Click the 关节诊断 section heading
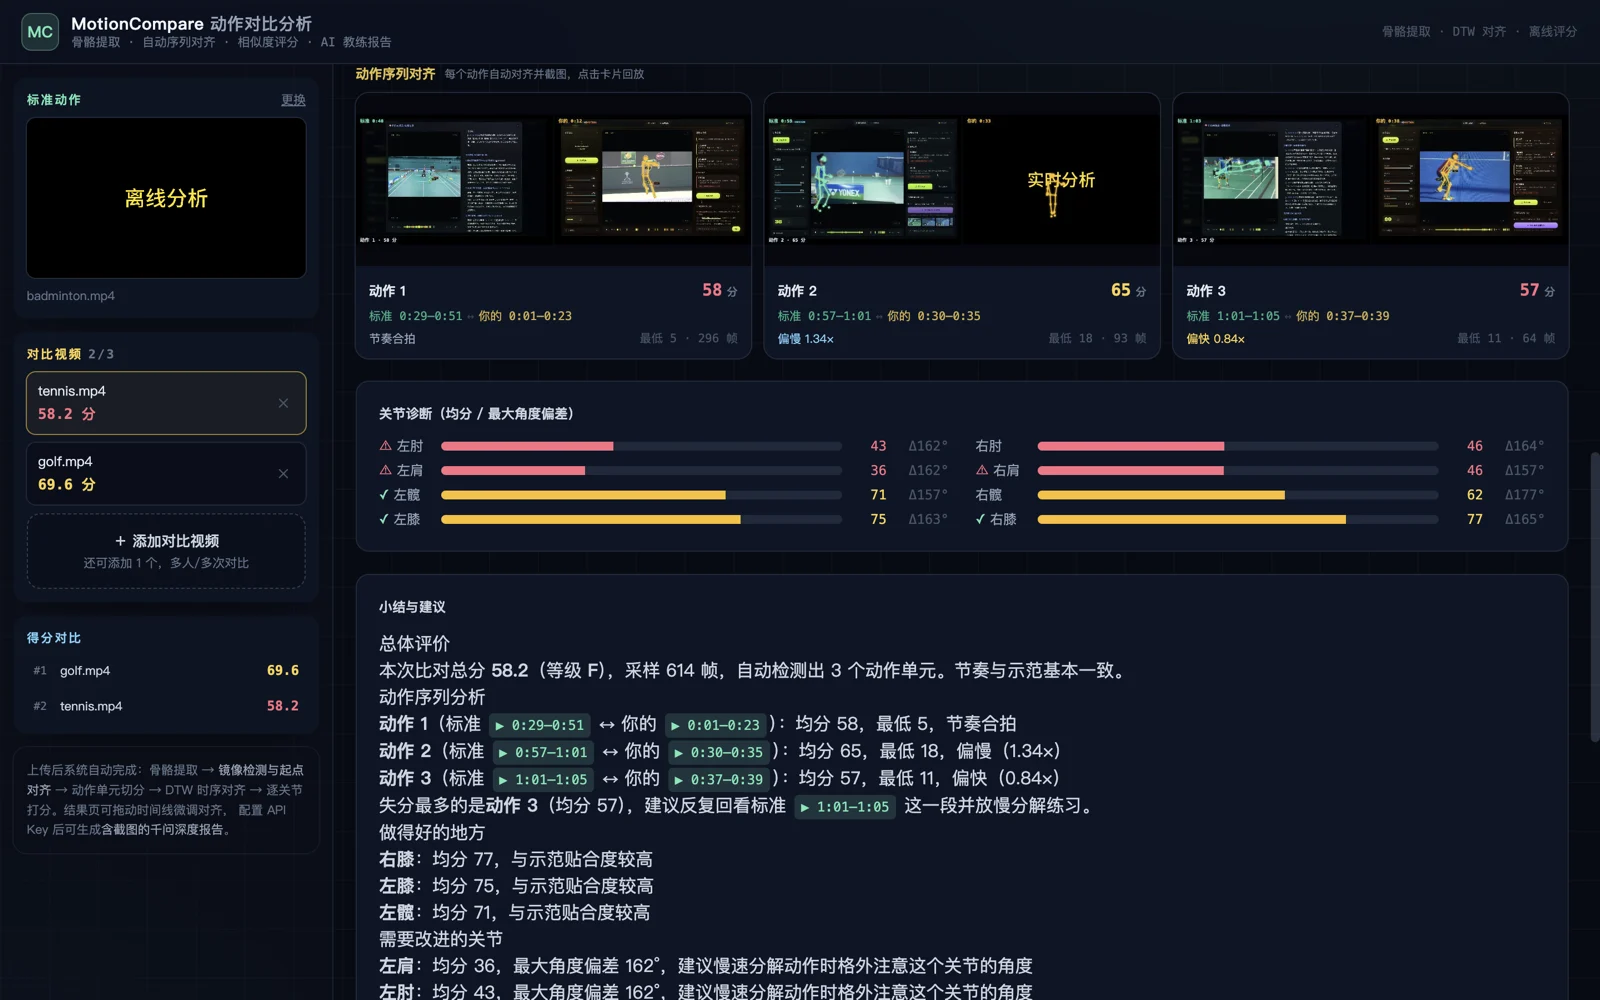This screenshot has width=1600, height=1000. point(476,414)
